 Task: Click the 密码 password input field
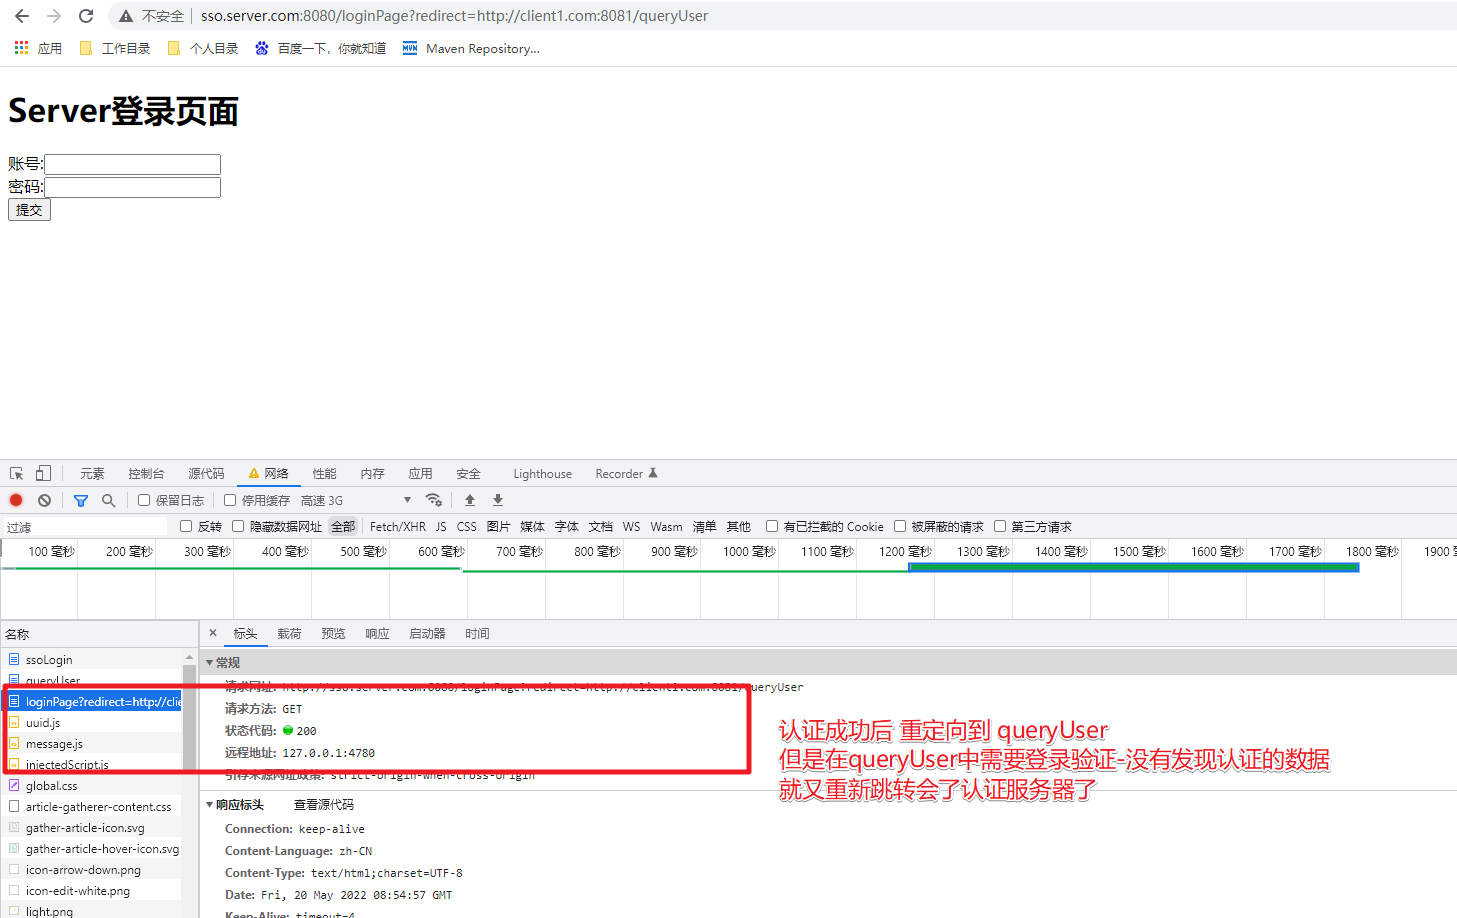132,187
